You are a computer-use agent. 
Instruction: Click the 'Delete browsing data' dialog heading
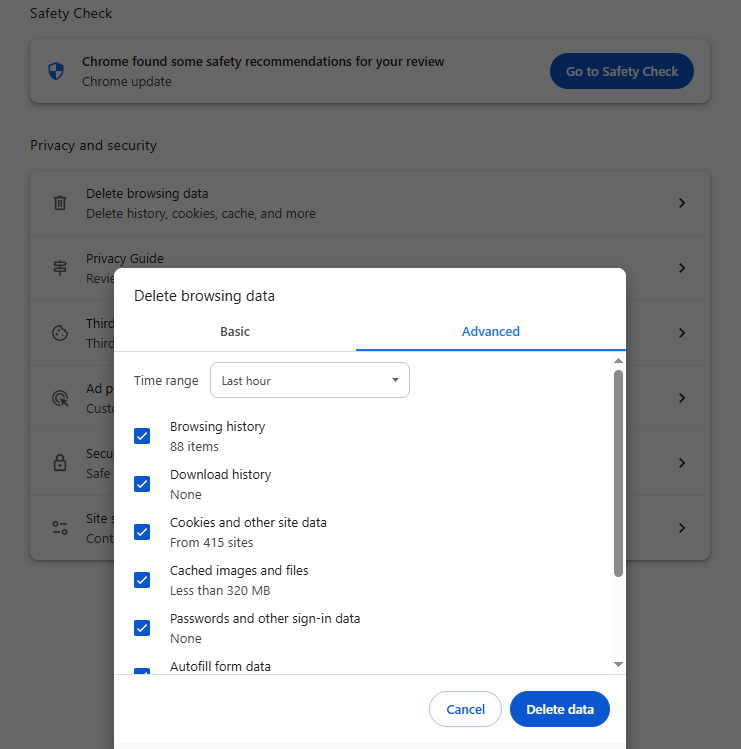click(x=204, y=296)
